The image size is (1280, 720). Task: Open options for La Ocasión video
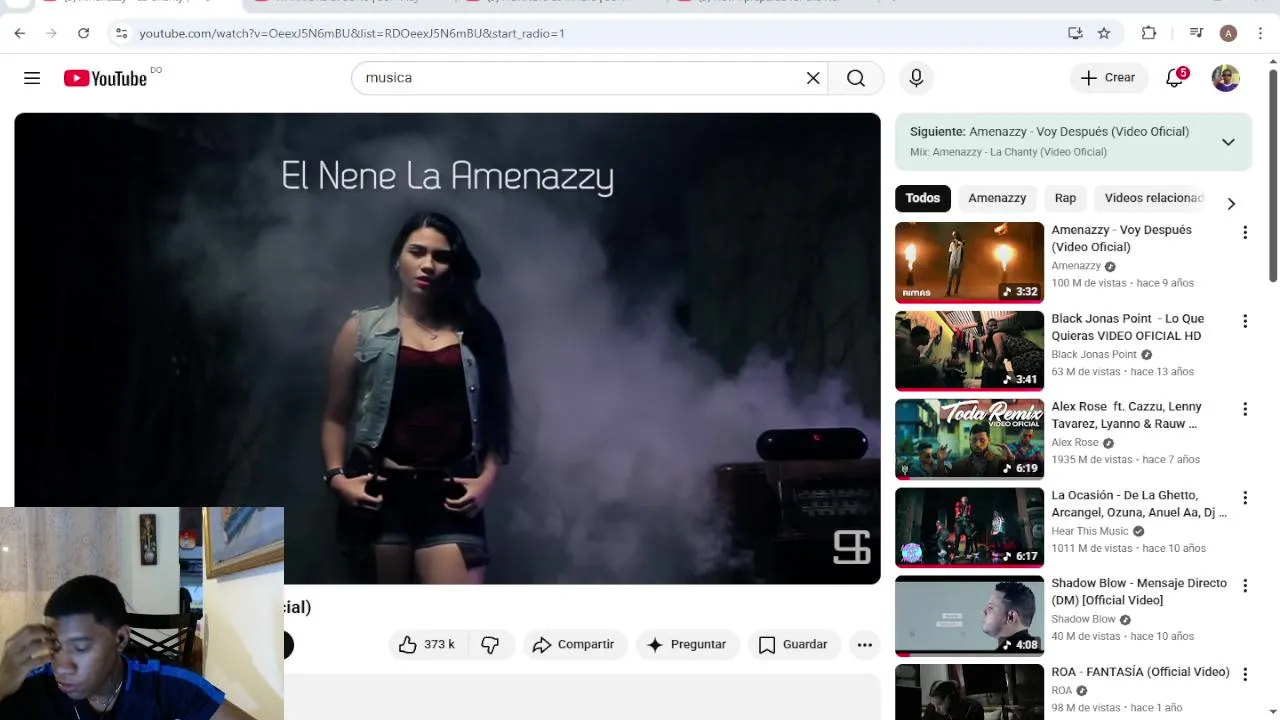(1245, 498)
